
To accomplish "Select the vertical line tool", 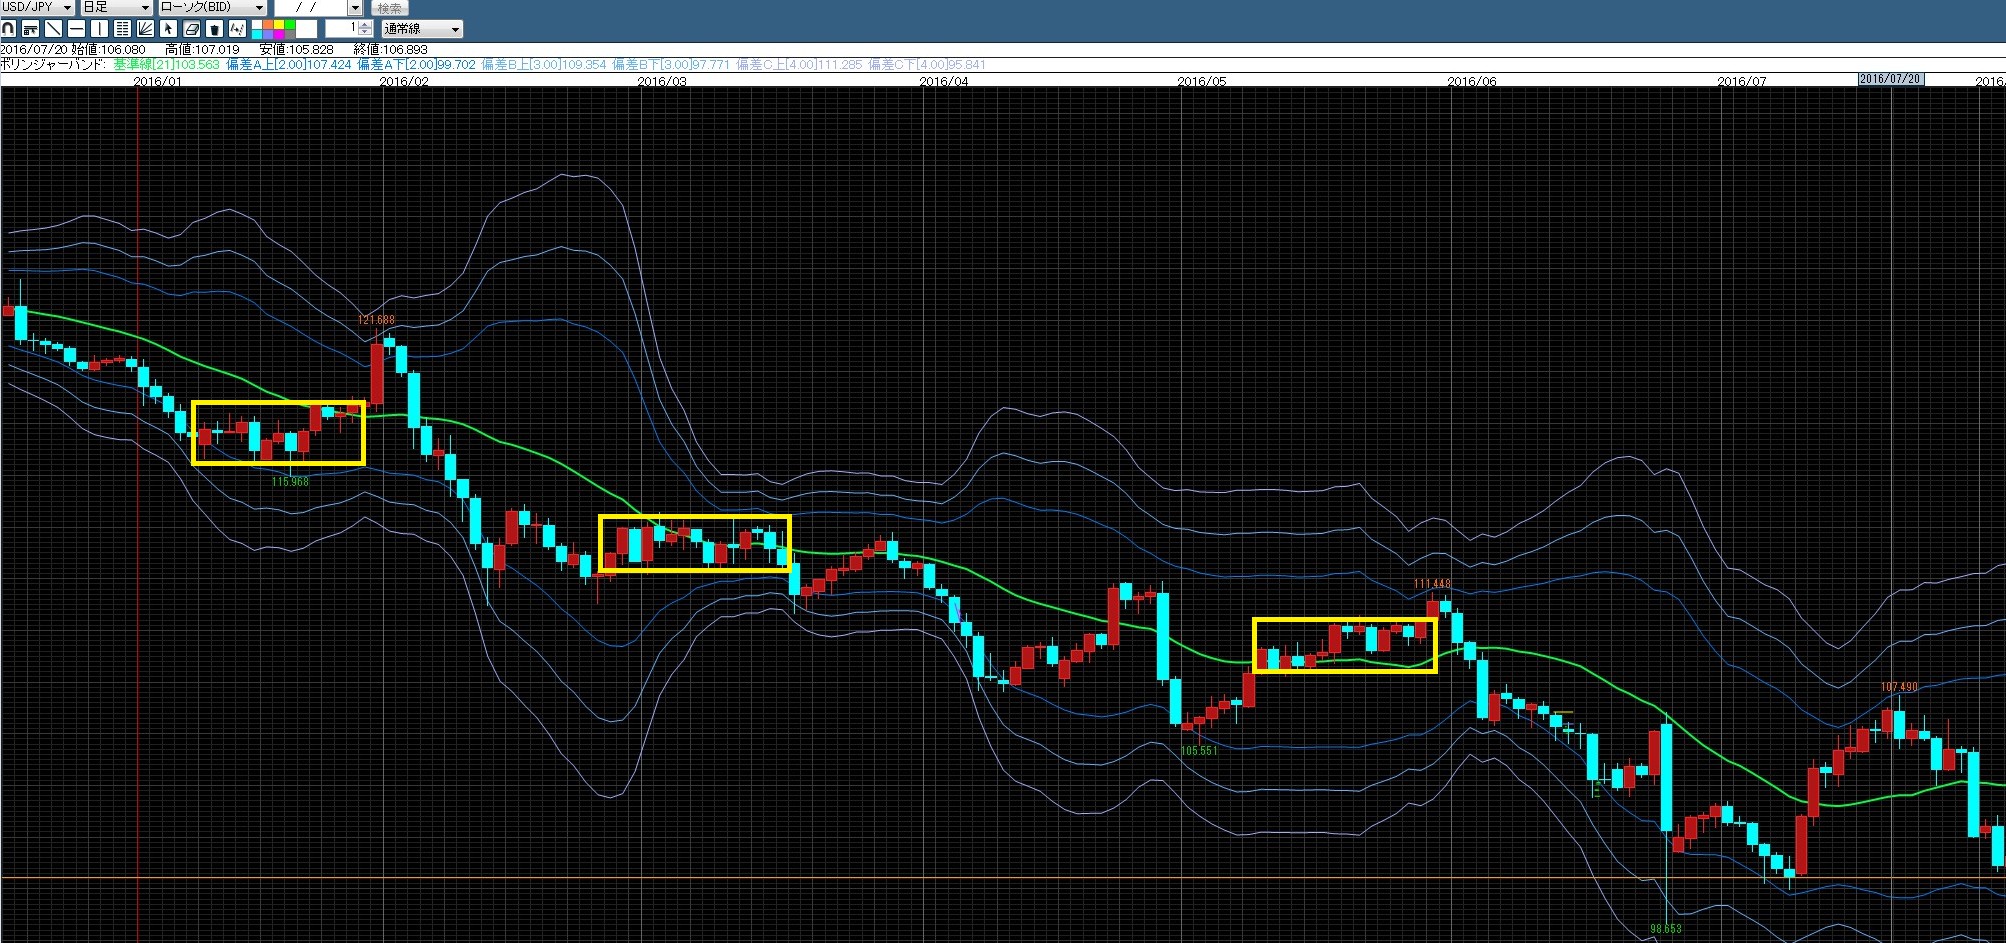I will [99, 29].
